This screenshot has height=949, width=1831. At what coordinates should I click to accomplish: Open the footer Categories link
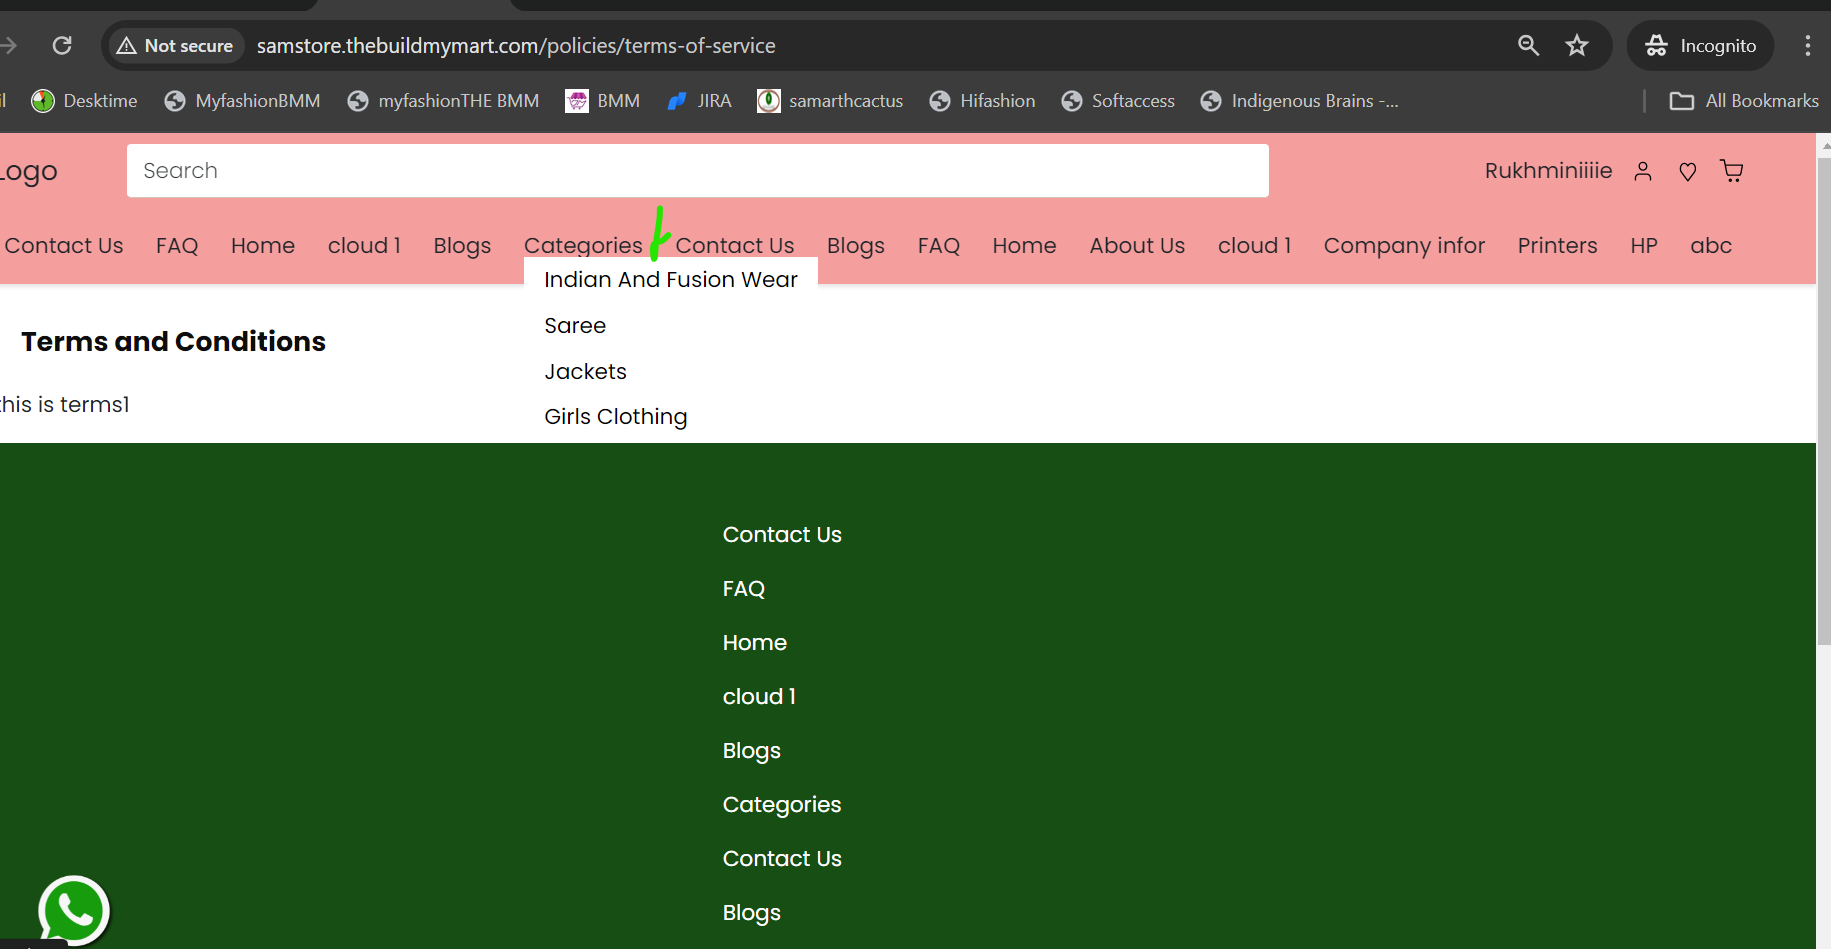click(x=782, y=805)
